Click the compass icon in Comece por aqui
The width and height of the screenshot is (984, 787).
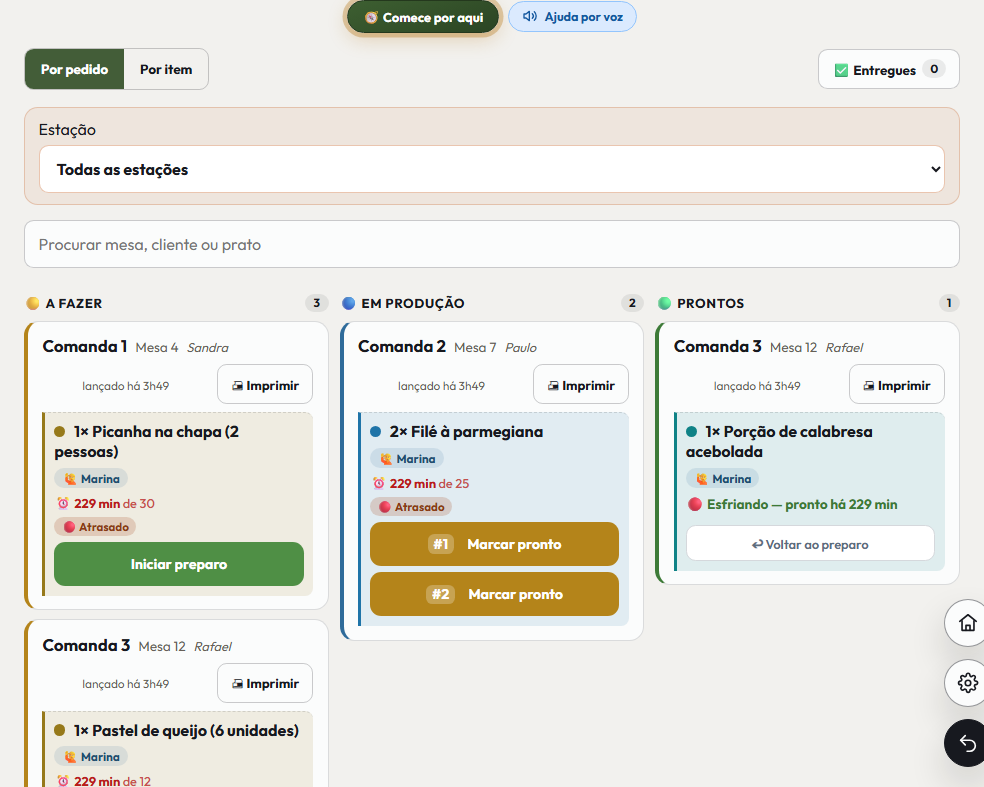click(372, 18)
